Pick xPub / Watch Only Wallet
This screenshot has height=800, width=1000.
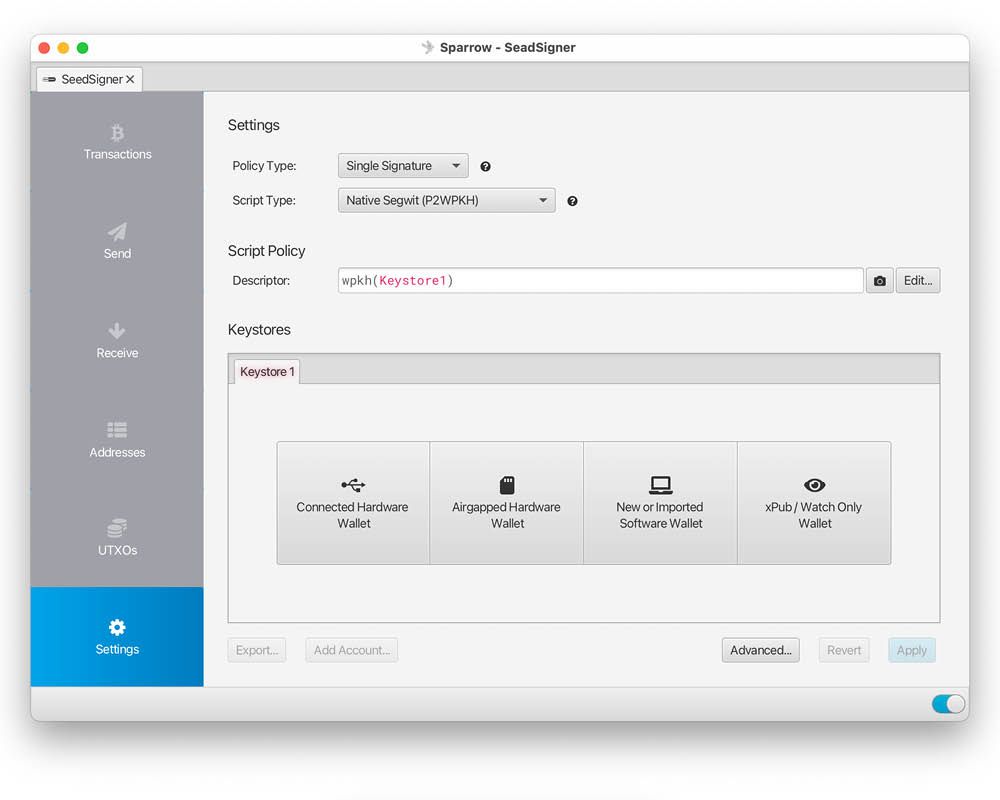click(x=814, y=503)
